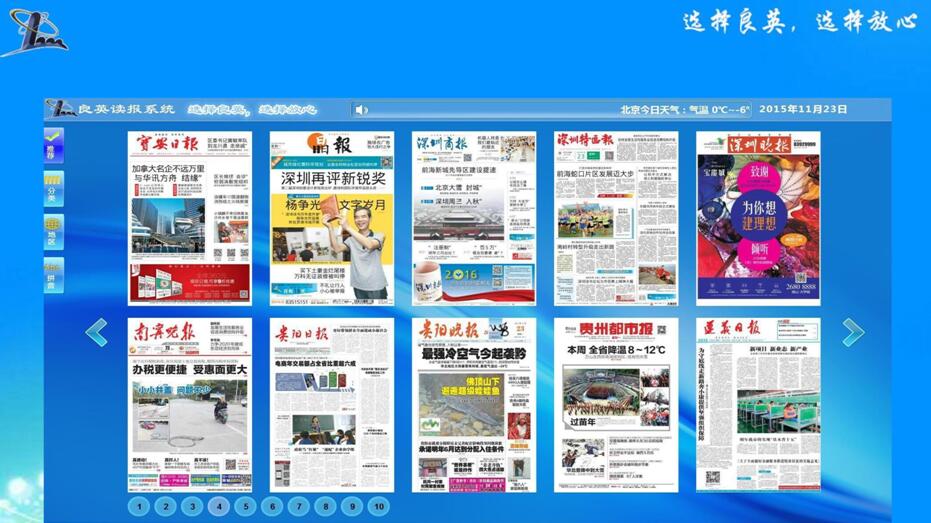
Task: Select the 推荐 (Recommended) sidebar icon
Action: (53, 144)
